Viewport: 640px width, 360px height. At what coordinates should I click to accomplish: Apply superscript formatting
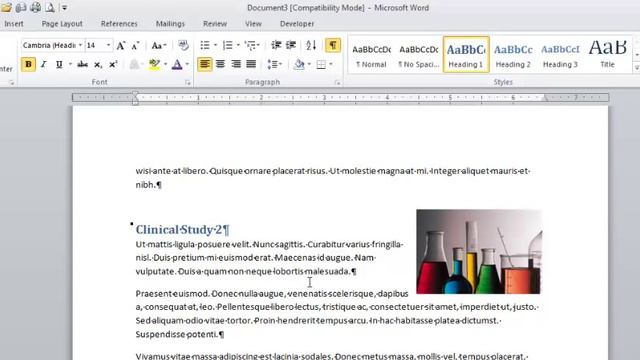pos(113,64)
